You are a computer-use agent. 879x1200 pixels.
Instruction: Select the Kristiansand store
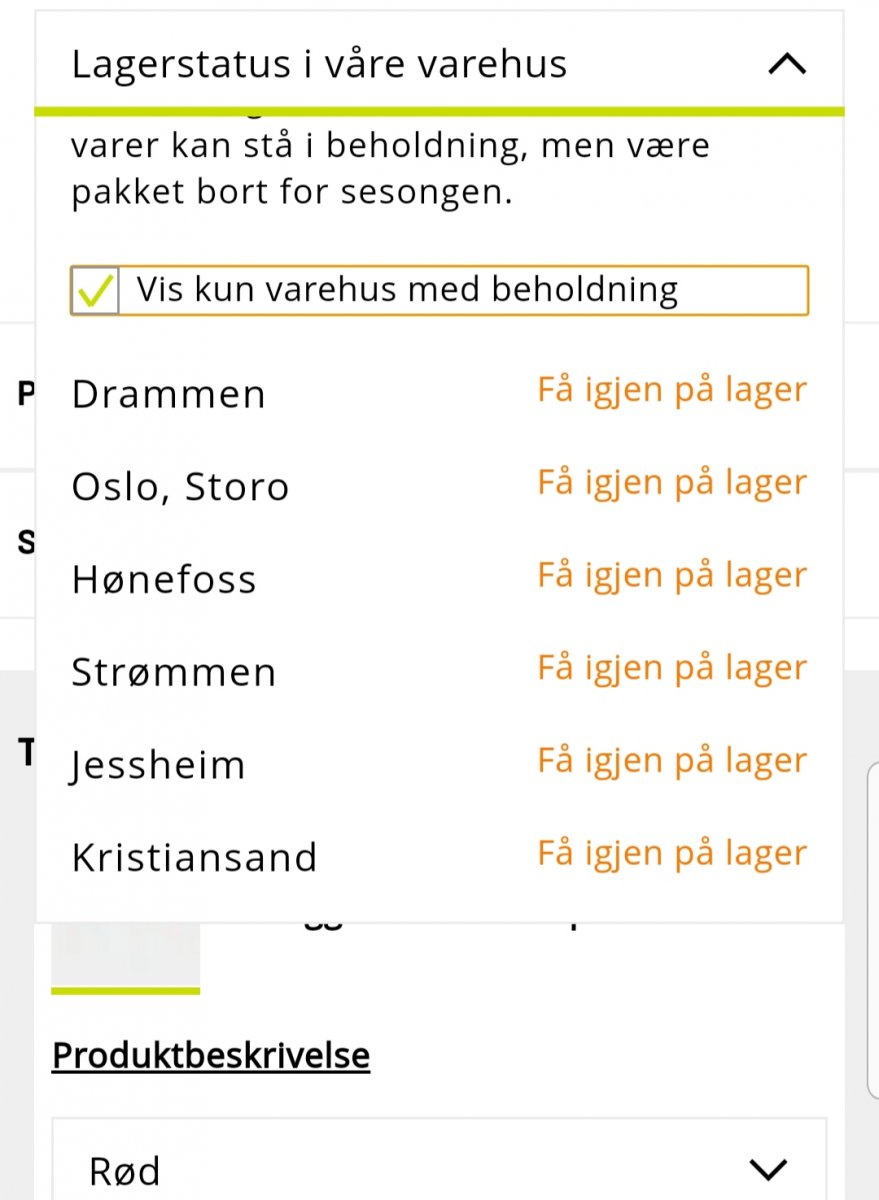coord(194,858)
